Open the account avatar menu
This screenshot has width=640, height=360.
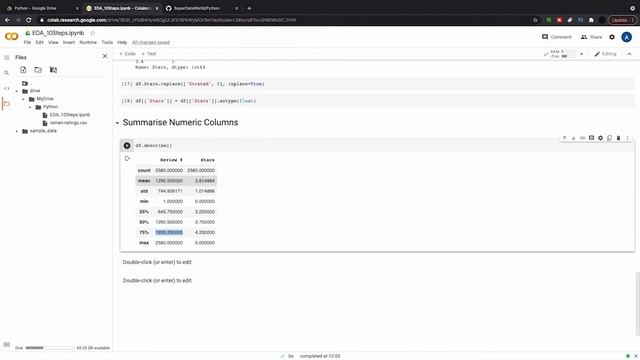click(x=627, y=37)
